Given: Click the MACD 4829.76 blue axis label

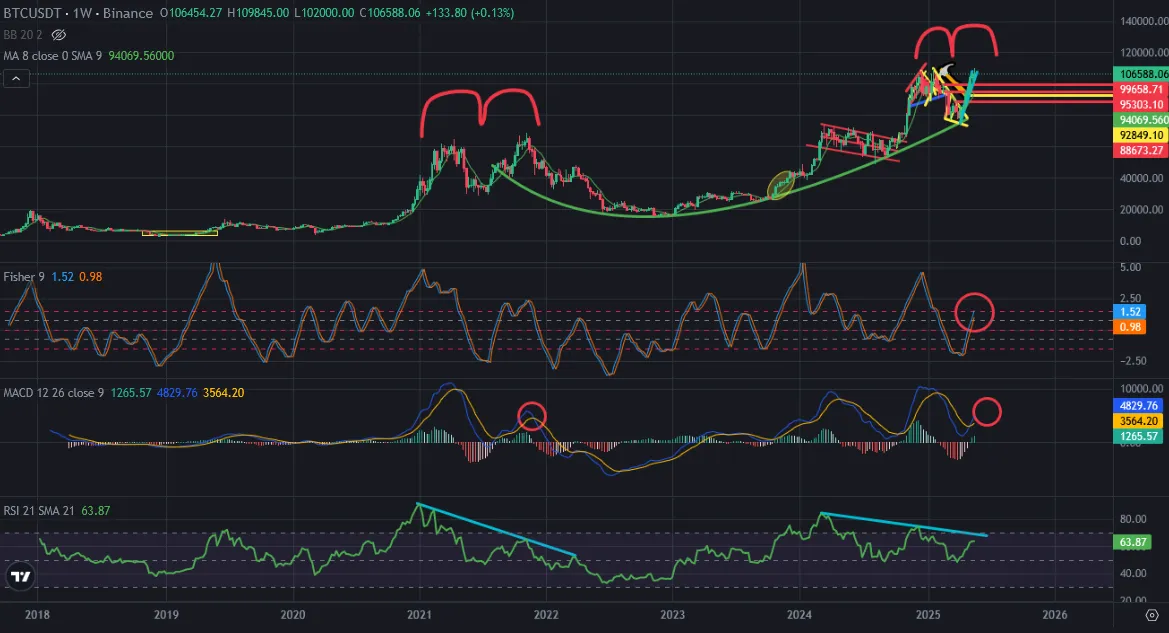Looking at the screenshot, I should [x=1138, y=406].
